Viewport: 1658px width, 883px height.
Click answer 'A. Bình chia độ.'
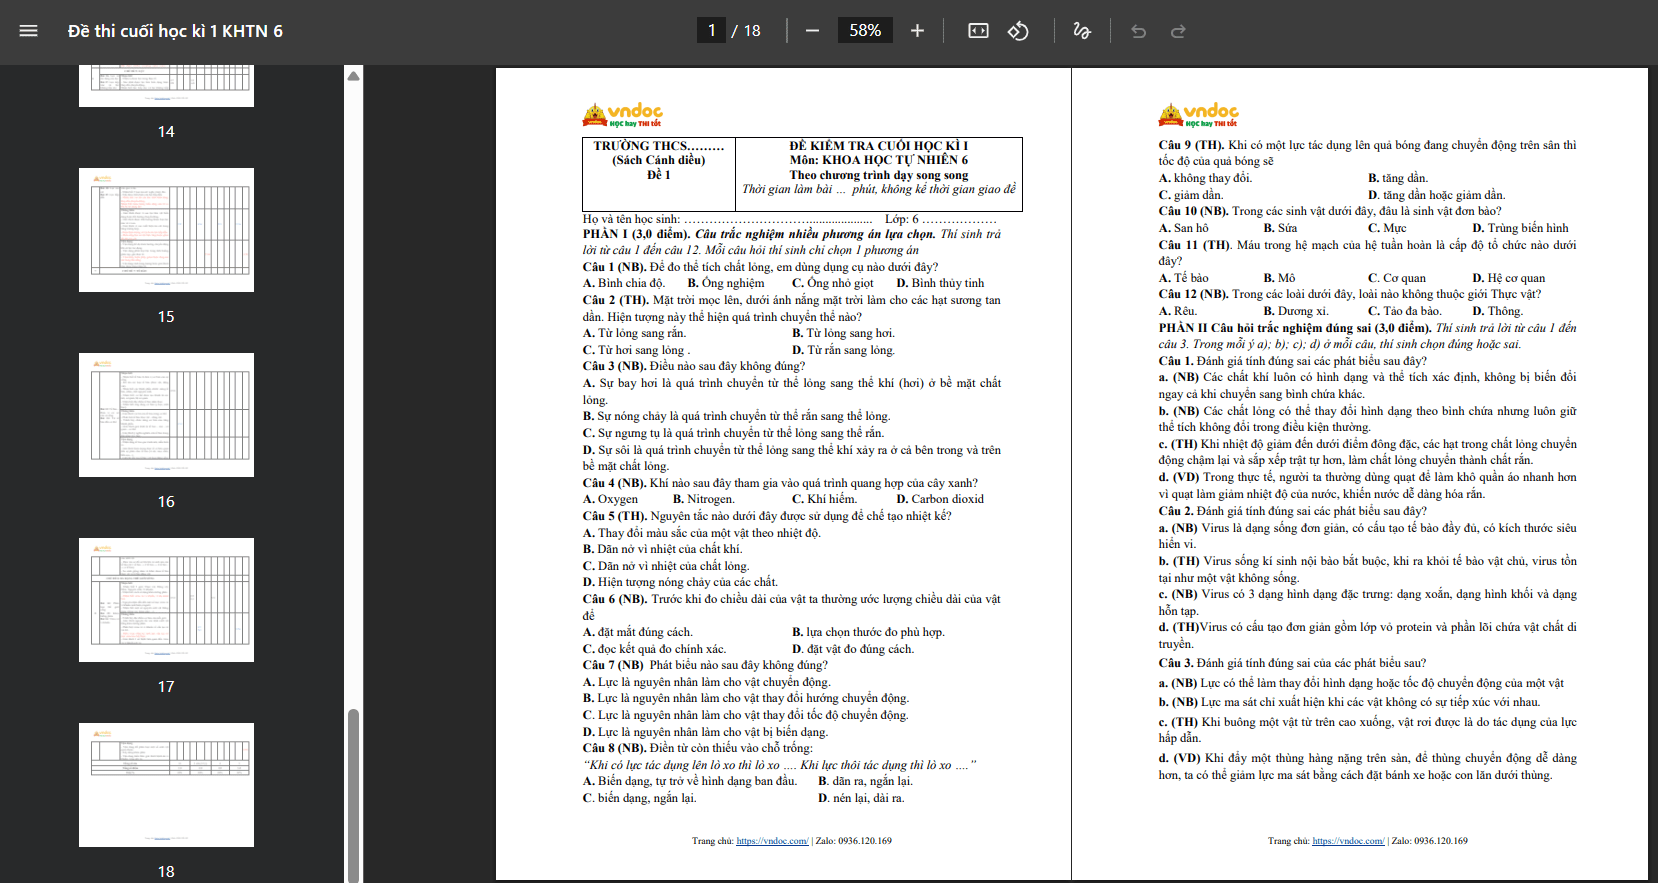(624, 283)
